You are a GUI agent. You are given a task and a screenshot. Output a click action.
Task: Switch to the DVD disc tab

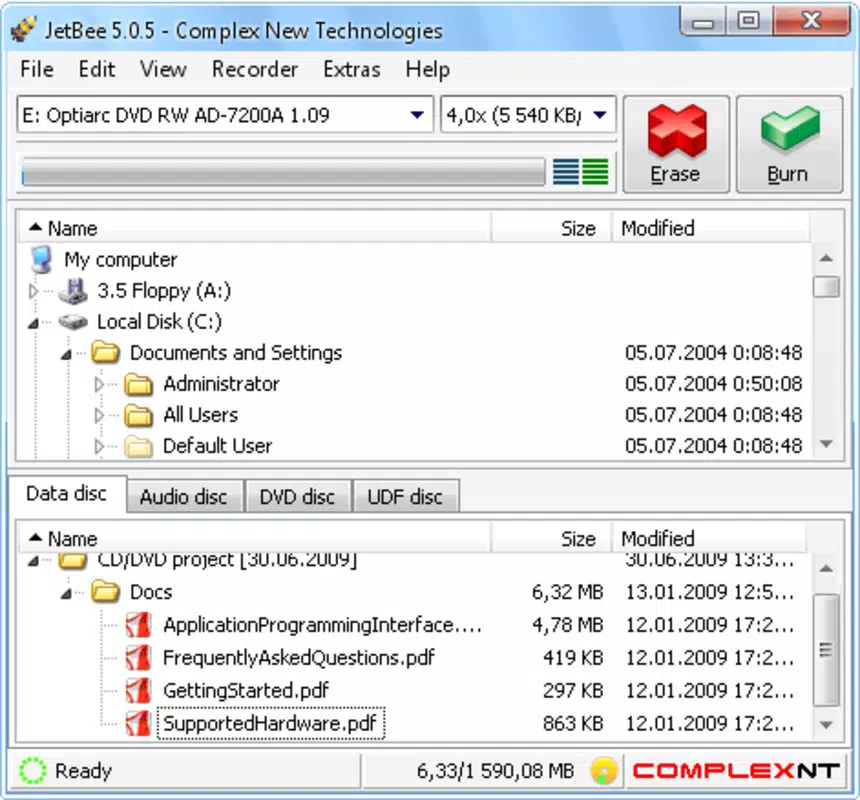point(297,497)
